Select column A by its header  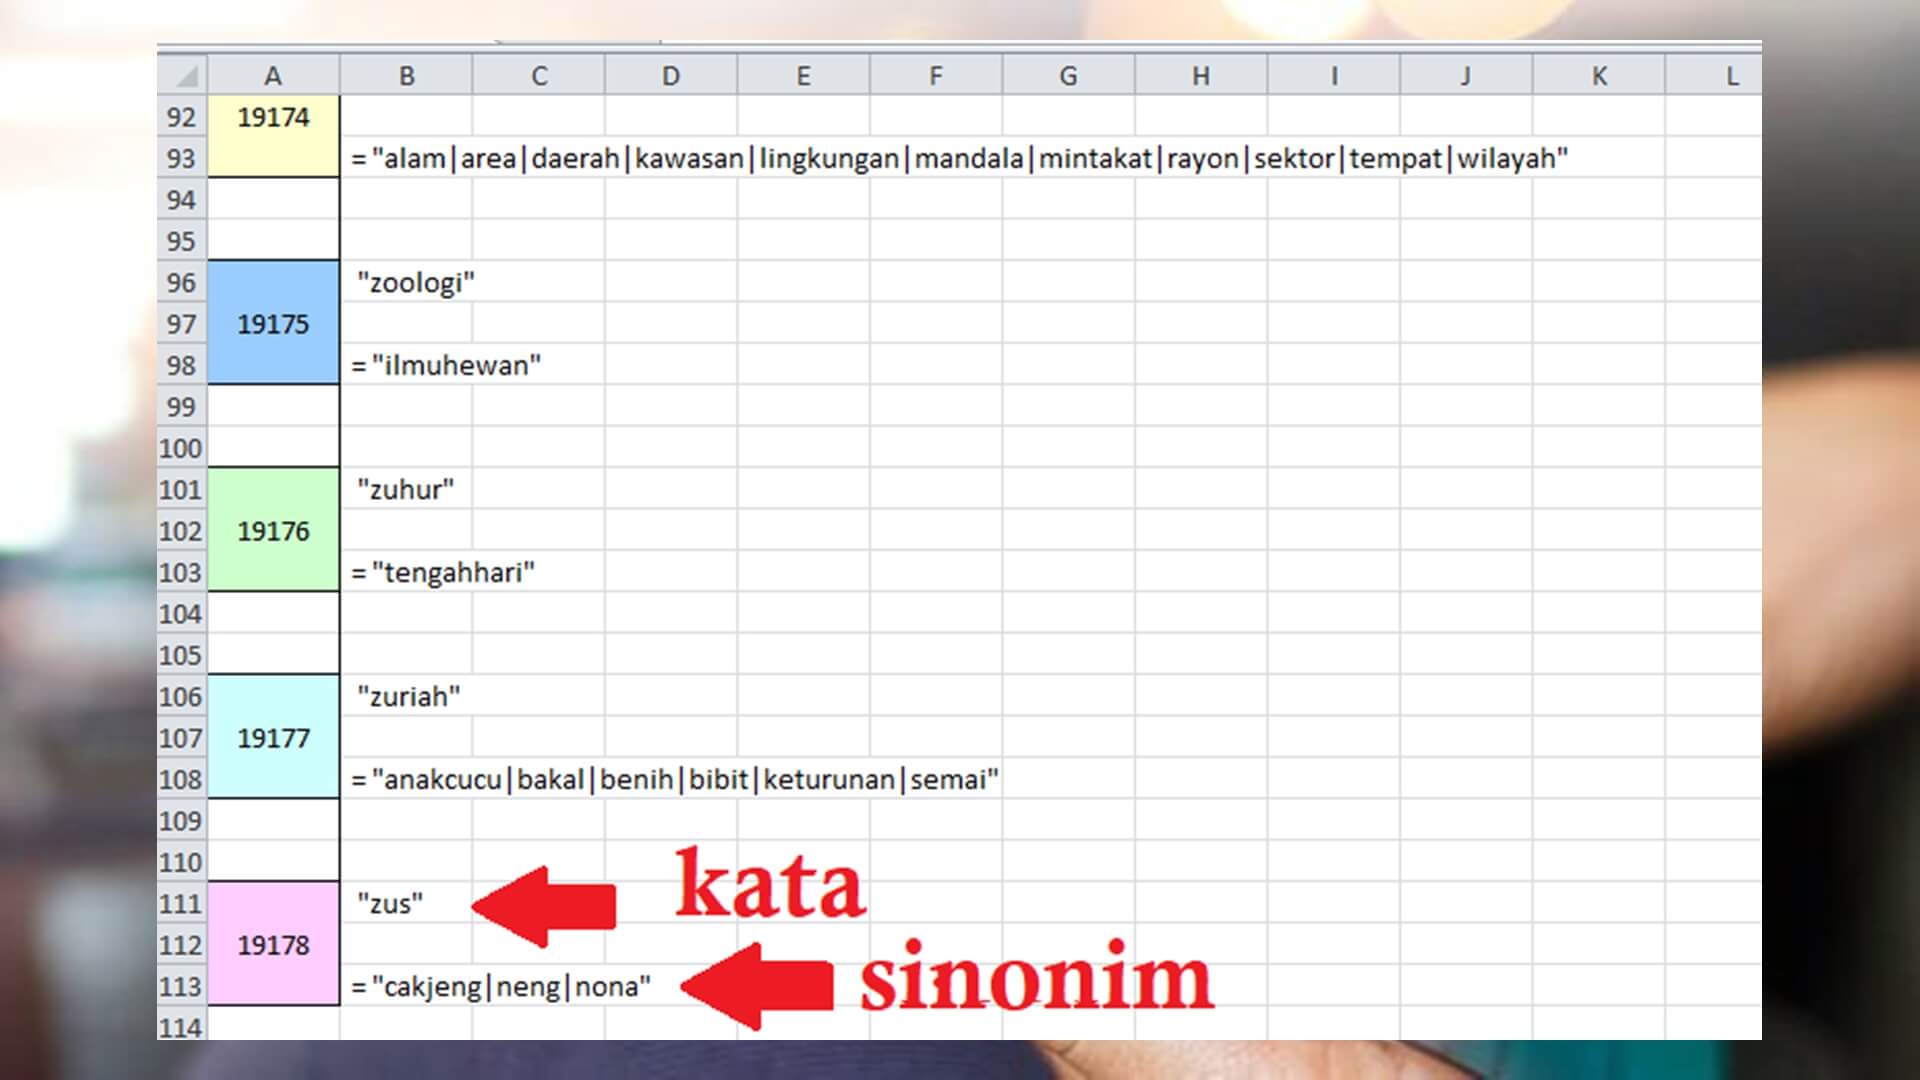[x=273, y=75]
